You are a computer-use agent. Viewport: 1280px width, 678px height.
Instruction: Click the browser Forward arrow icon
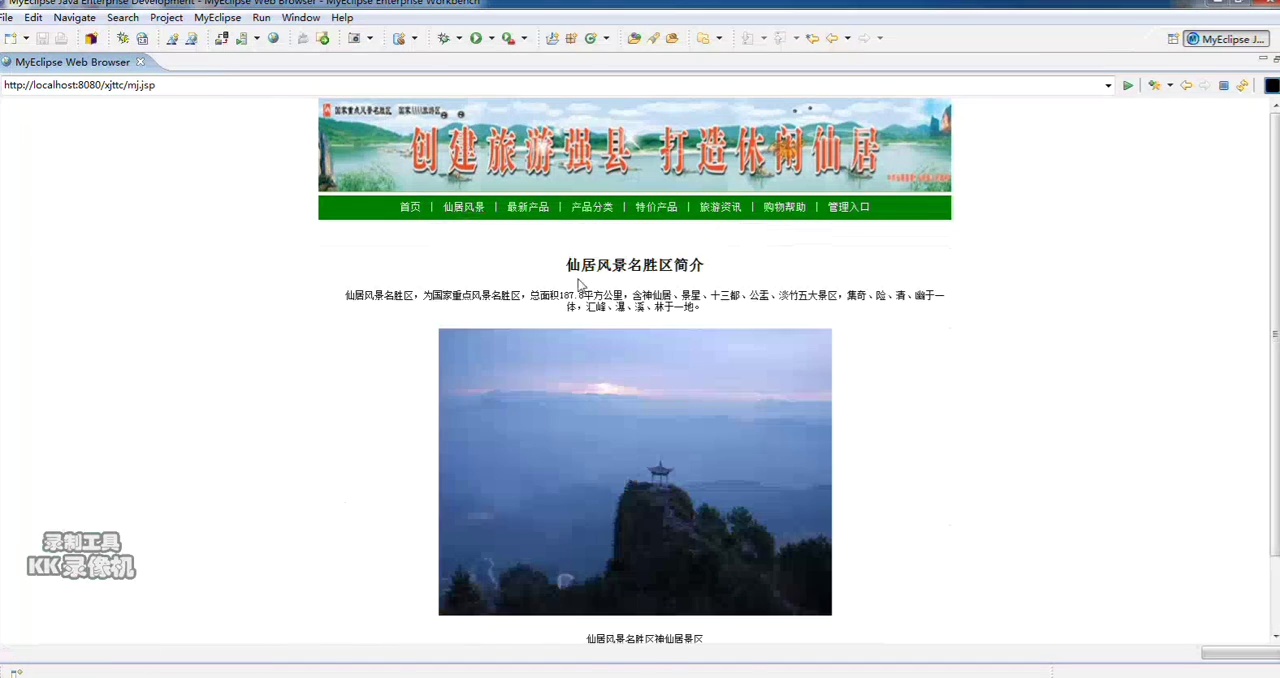pyautogui.click(x=1204, y=86)
